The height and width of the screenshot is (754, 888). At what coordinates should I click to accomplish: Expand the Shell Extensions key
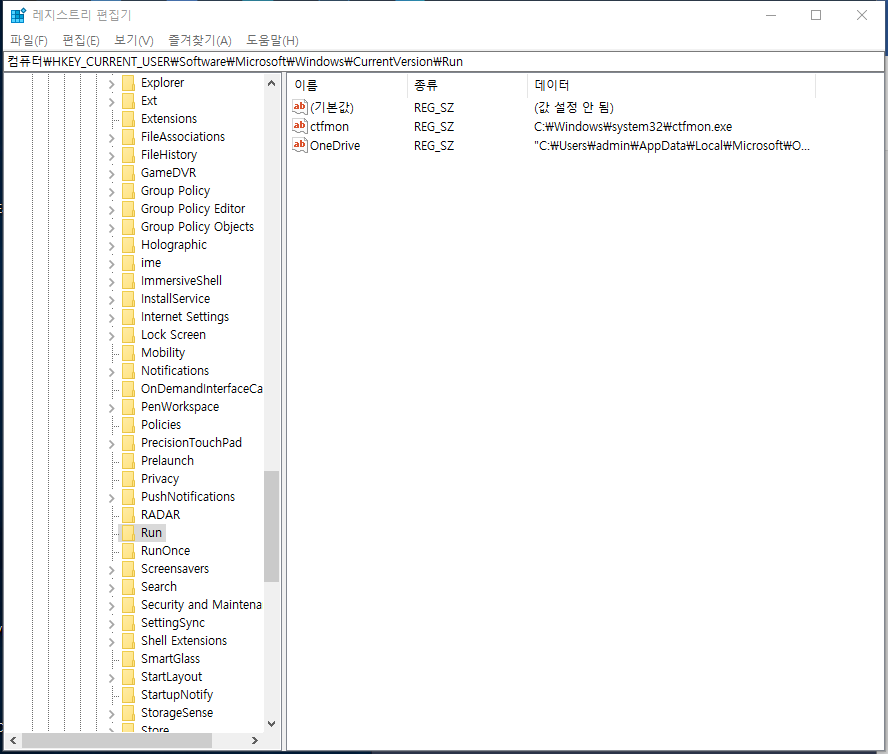[111, 641]
